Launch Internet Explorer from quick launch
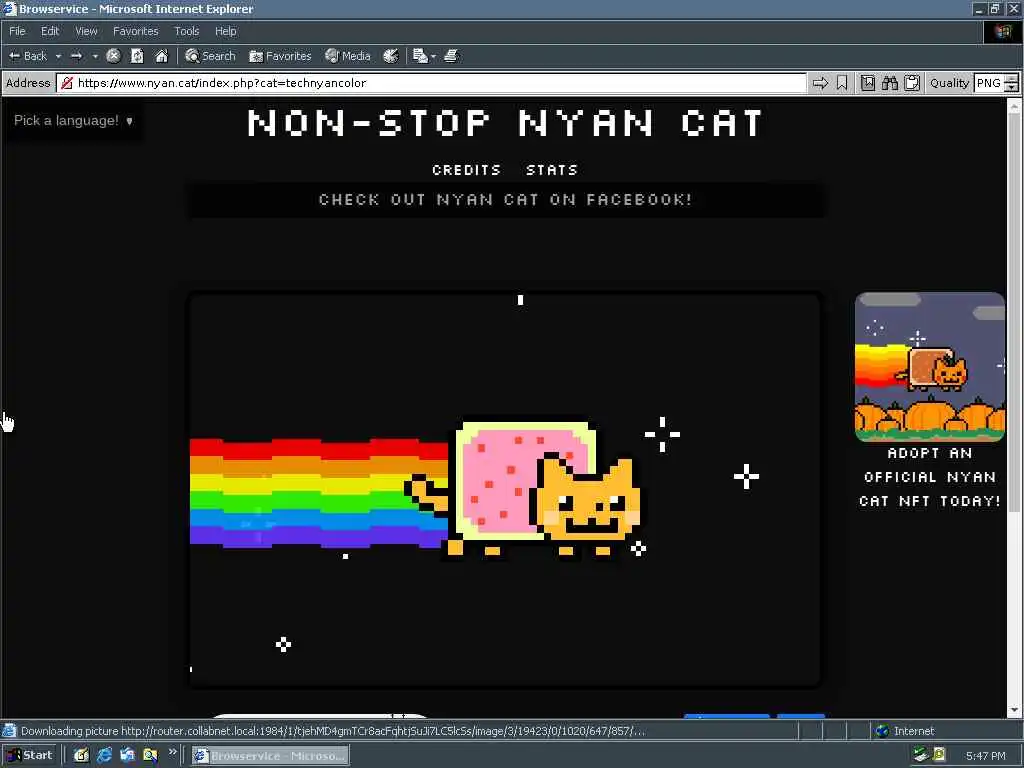Viewport: 1024px width, 768px height. (x=104, y=756)
